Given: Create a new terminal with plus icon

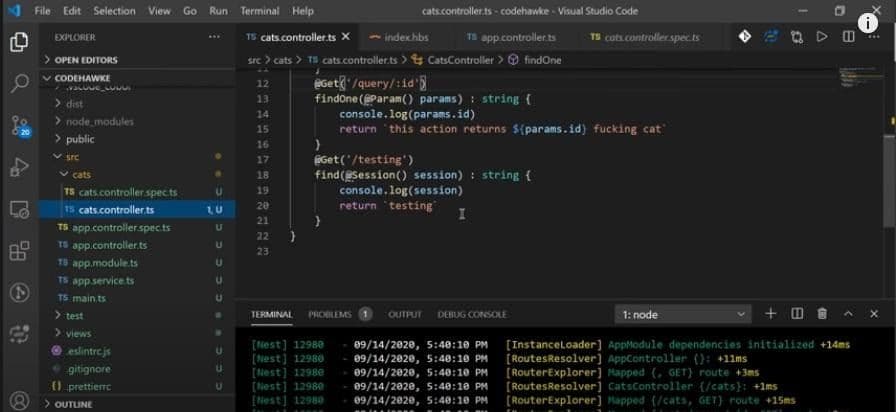Looking at the screenshot, I should point(771,314).
